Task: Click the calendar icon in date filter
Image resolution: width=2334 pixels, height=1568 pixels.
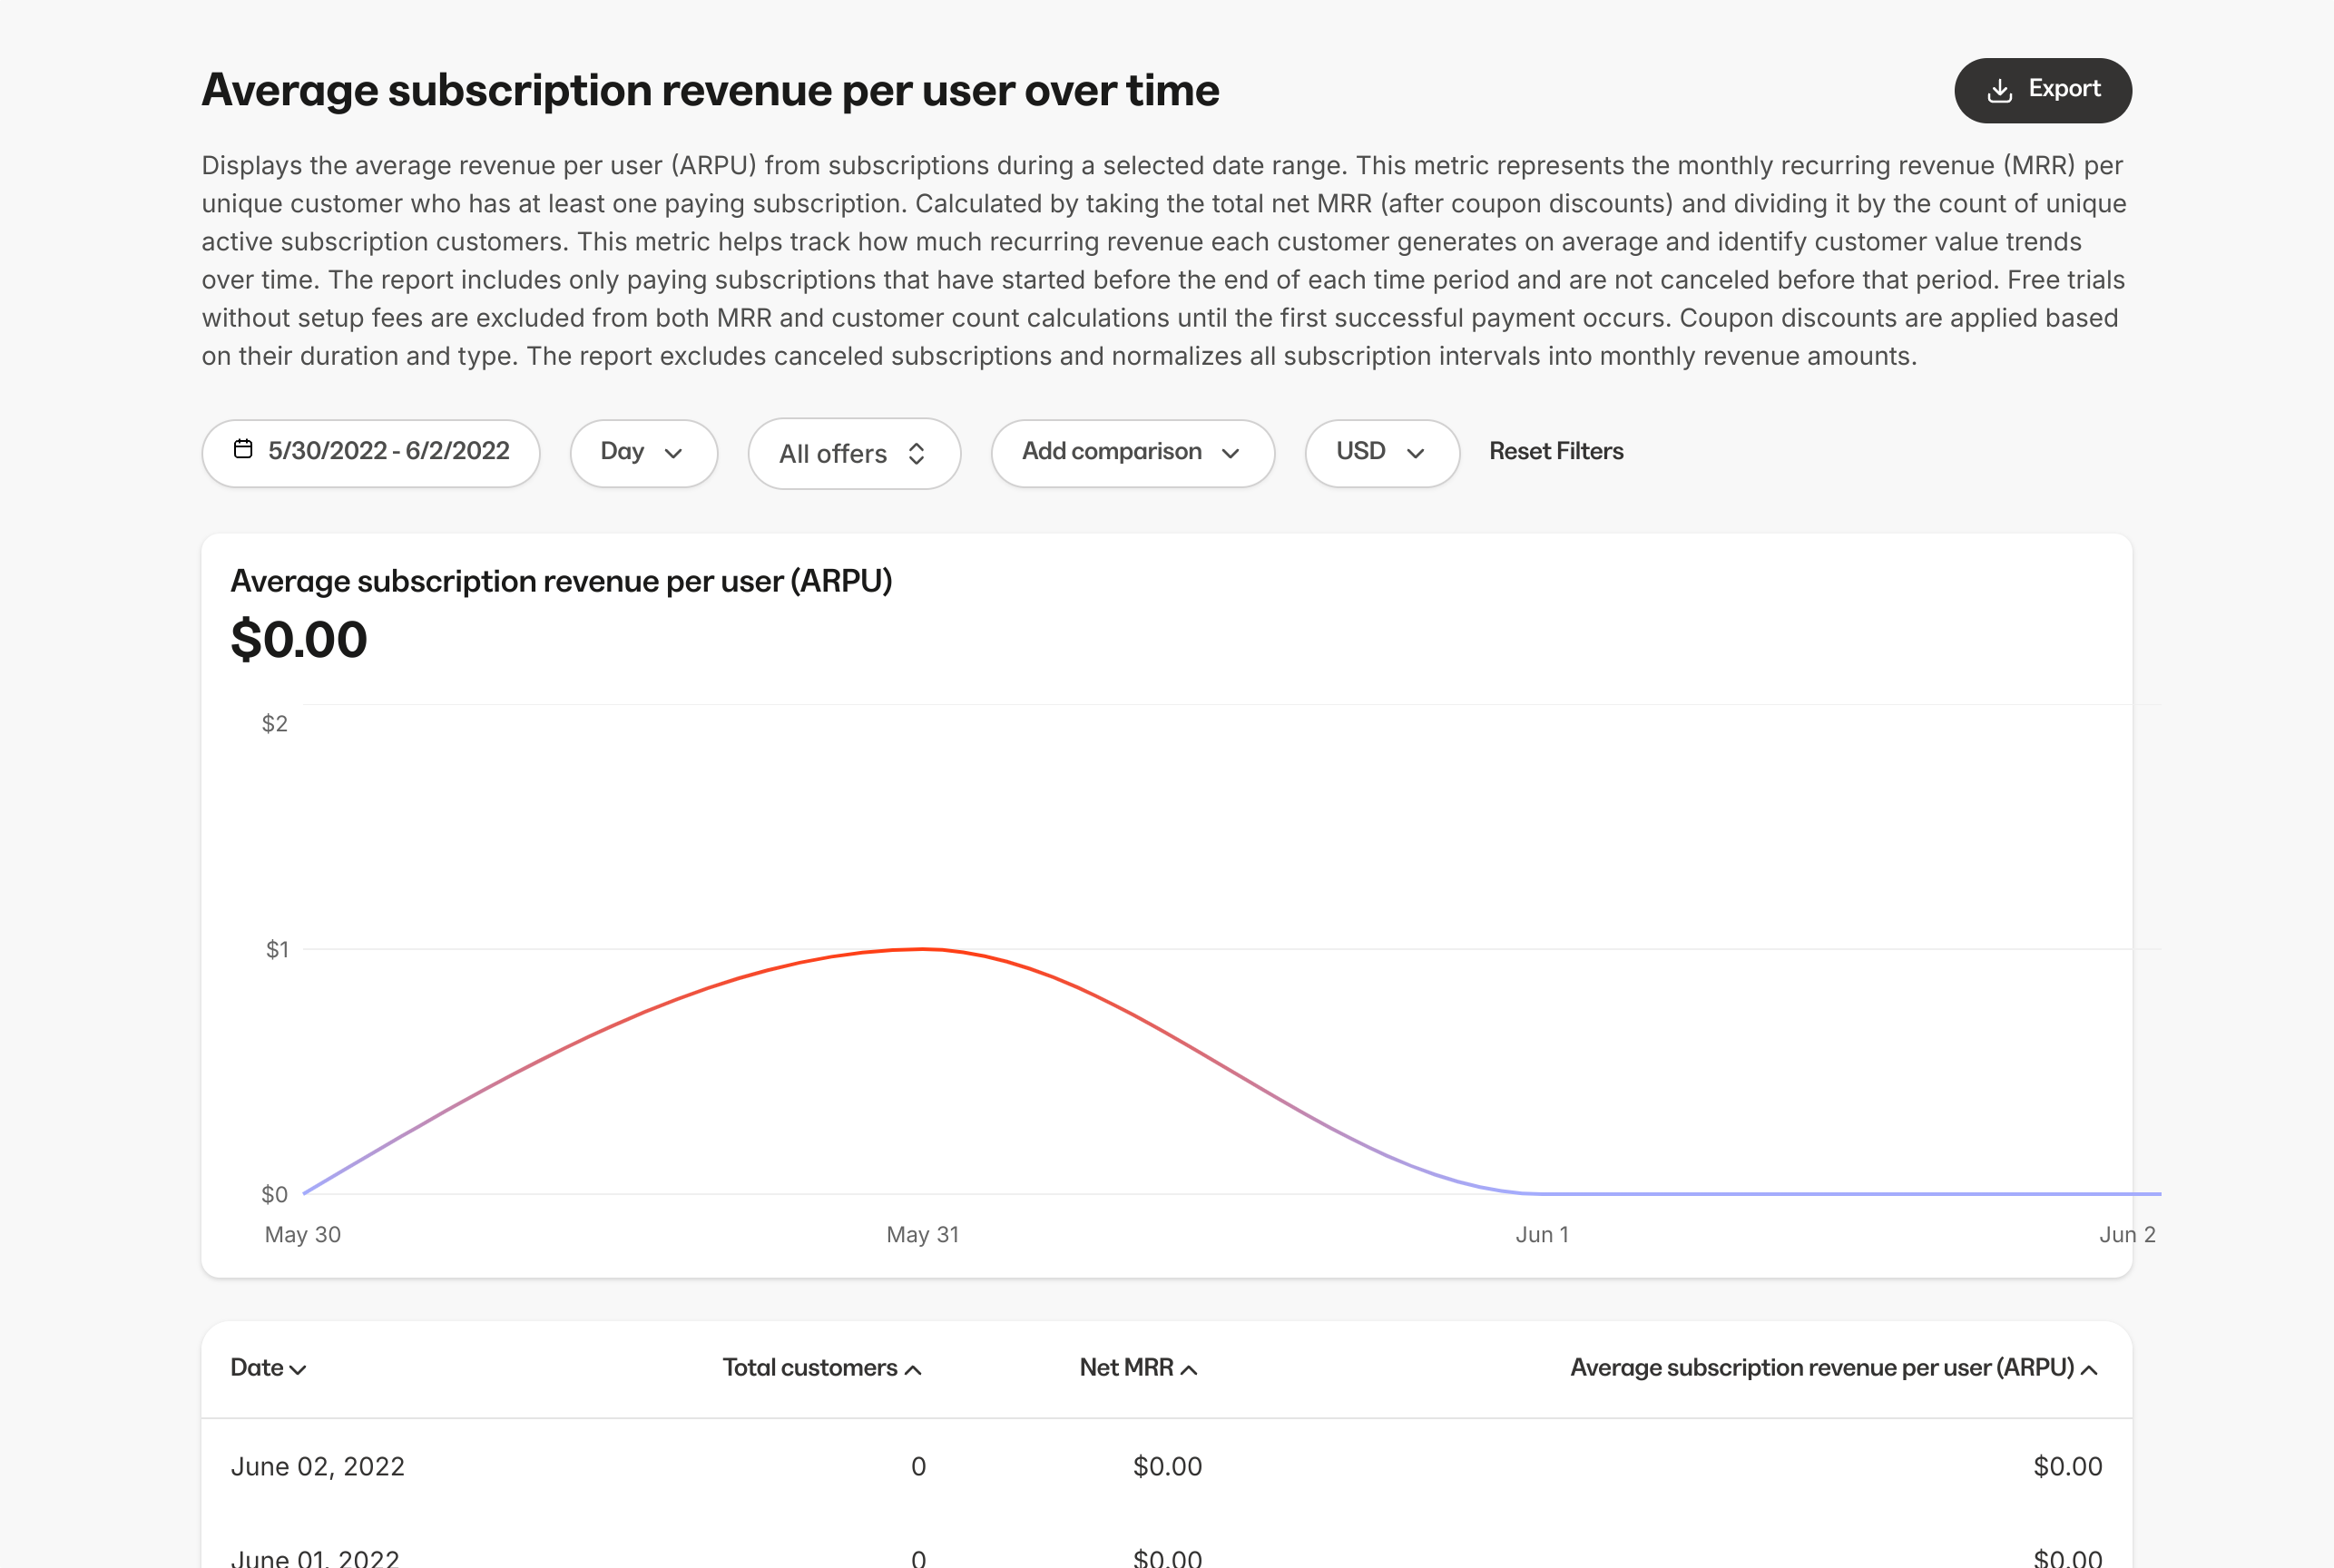Action: click(243, 449)
